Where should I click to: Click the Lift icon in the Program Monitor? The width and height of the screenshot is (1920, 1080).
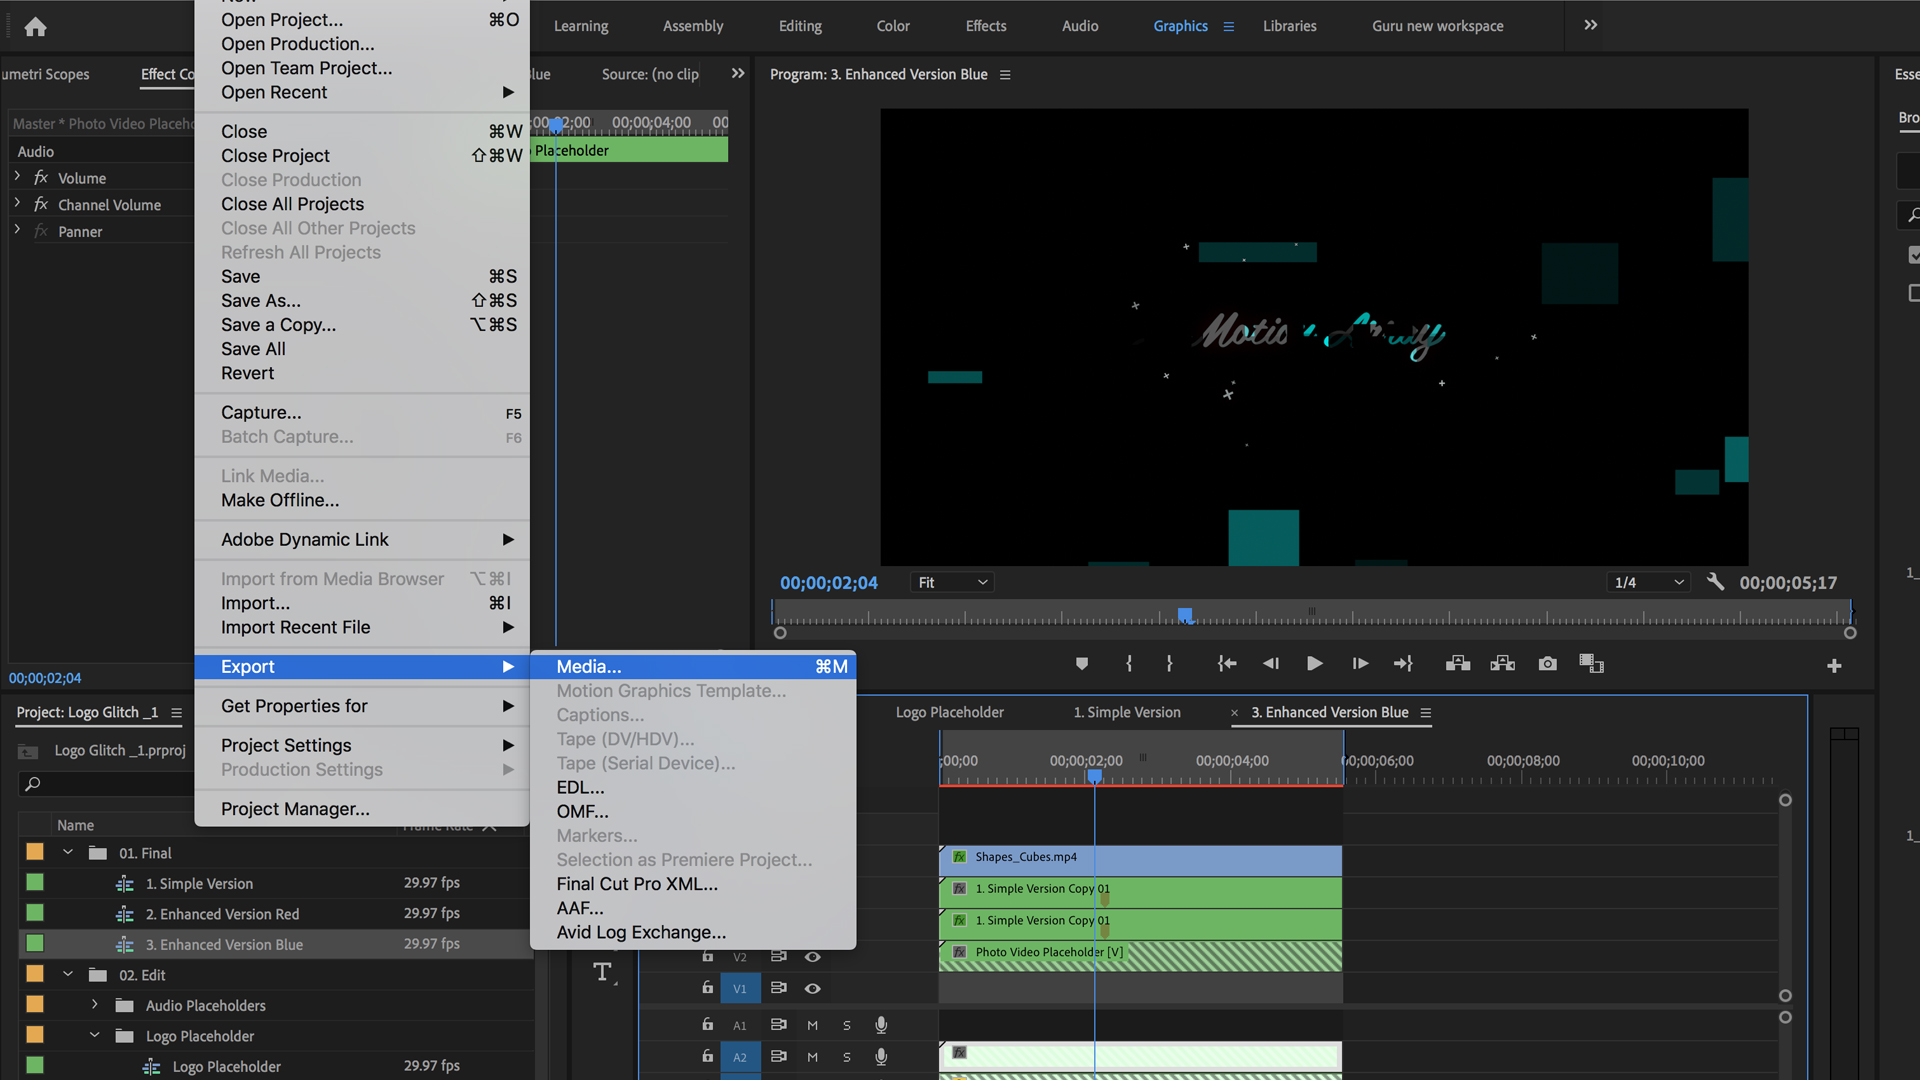(x=1457, y=663)
